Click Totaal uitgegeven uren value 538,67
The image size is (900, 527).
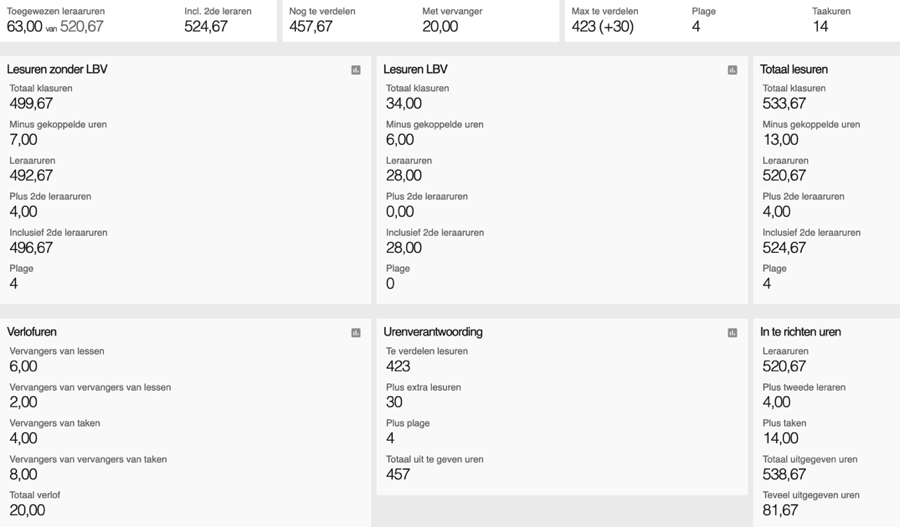click(x=784, y=474)
